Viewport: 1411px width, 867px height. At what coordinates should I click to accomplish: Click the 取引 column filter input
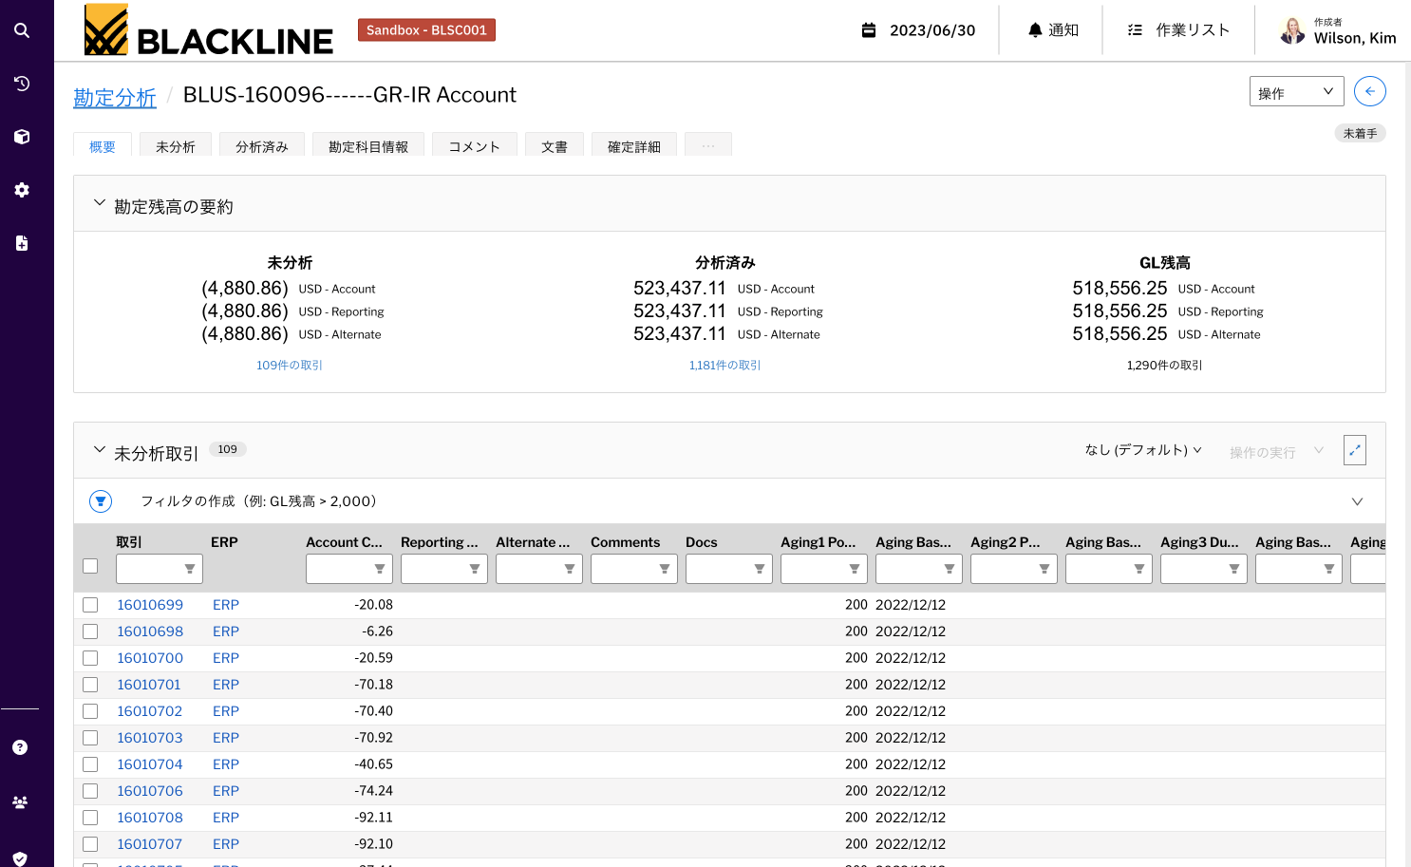point(159,569)
